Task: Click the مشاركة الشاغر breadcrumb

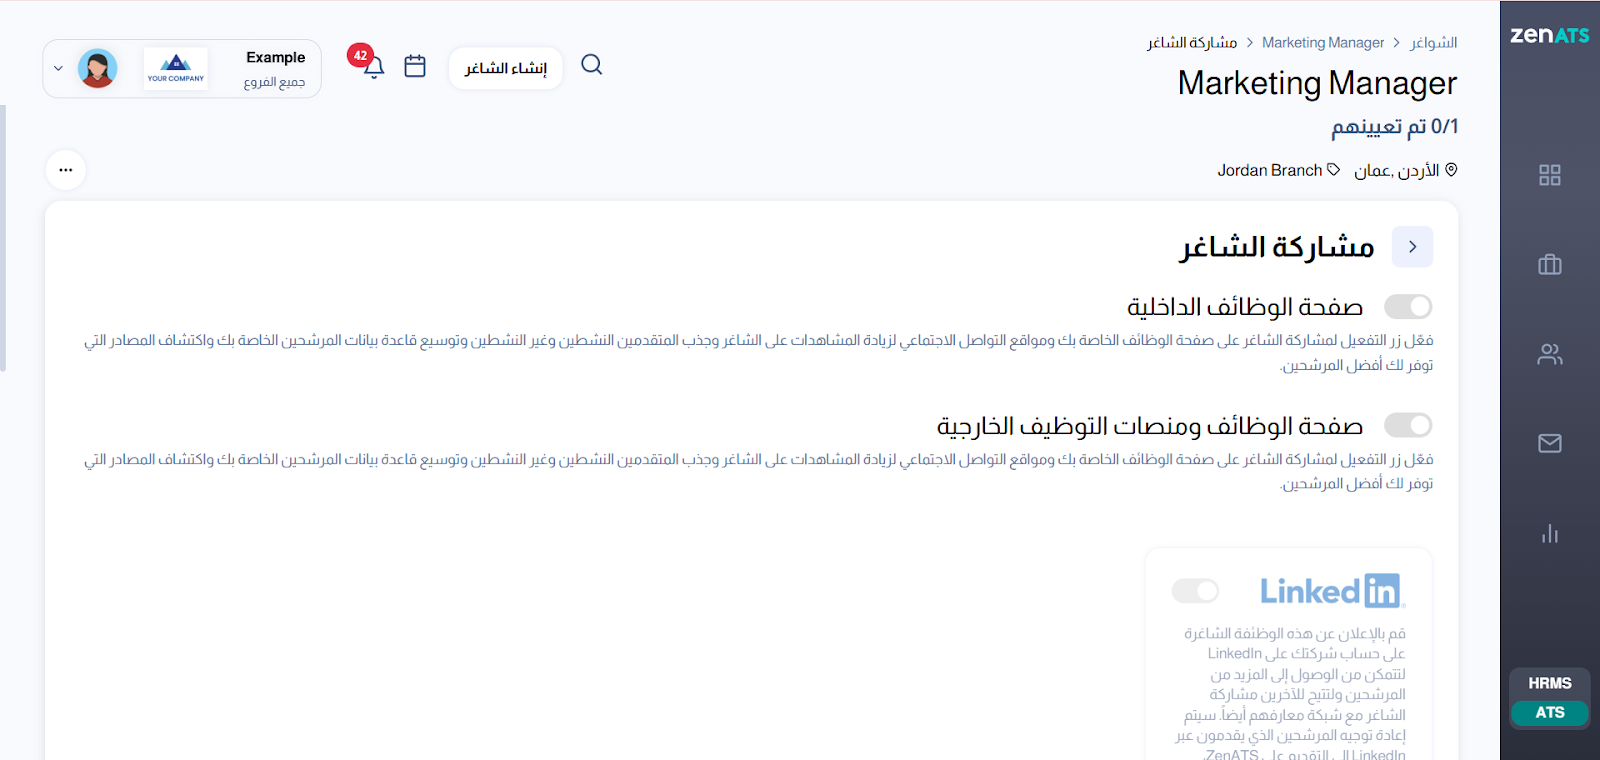Action: coord(1192,43)
